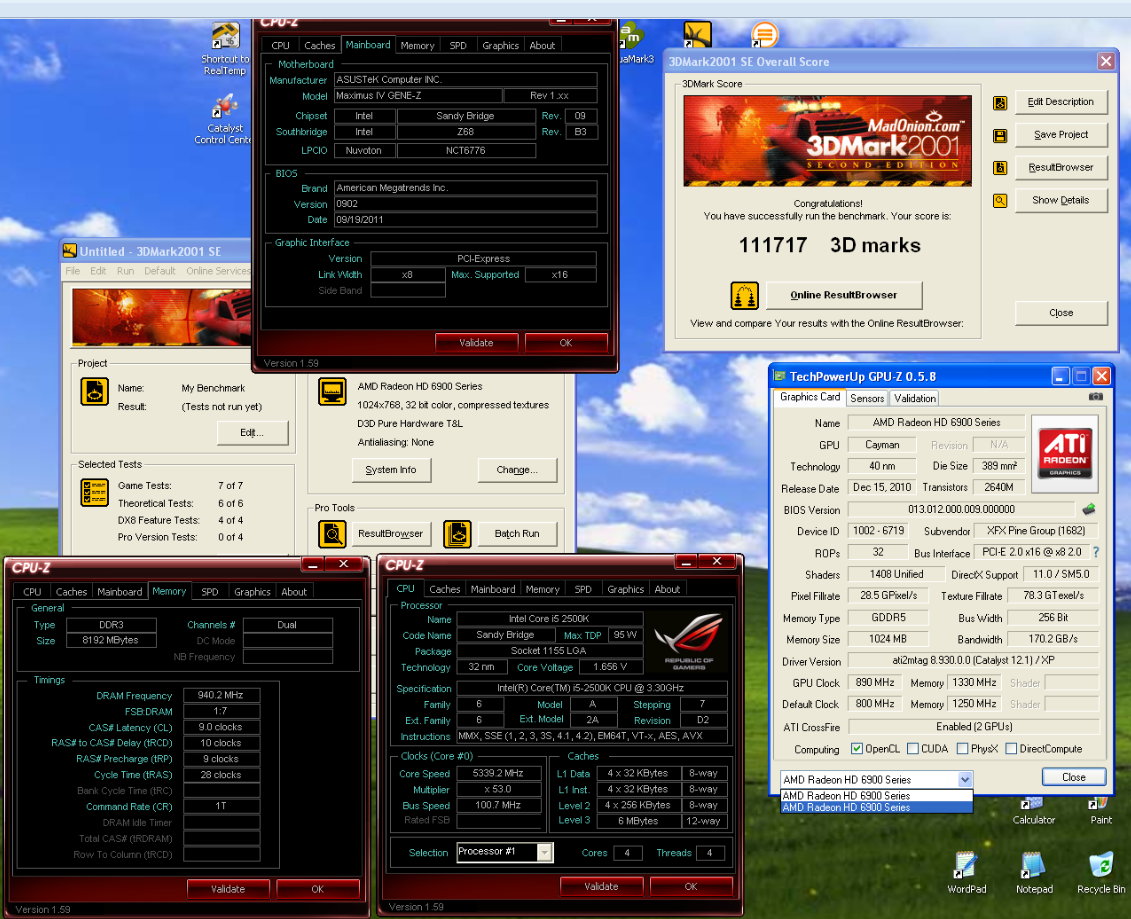
Task: Click the Pro Tools ResultBrowser magnifier icon
Action: pyautogui.click(x=332, y=534)
